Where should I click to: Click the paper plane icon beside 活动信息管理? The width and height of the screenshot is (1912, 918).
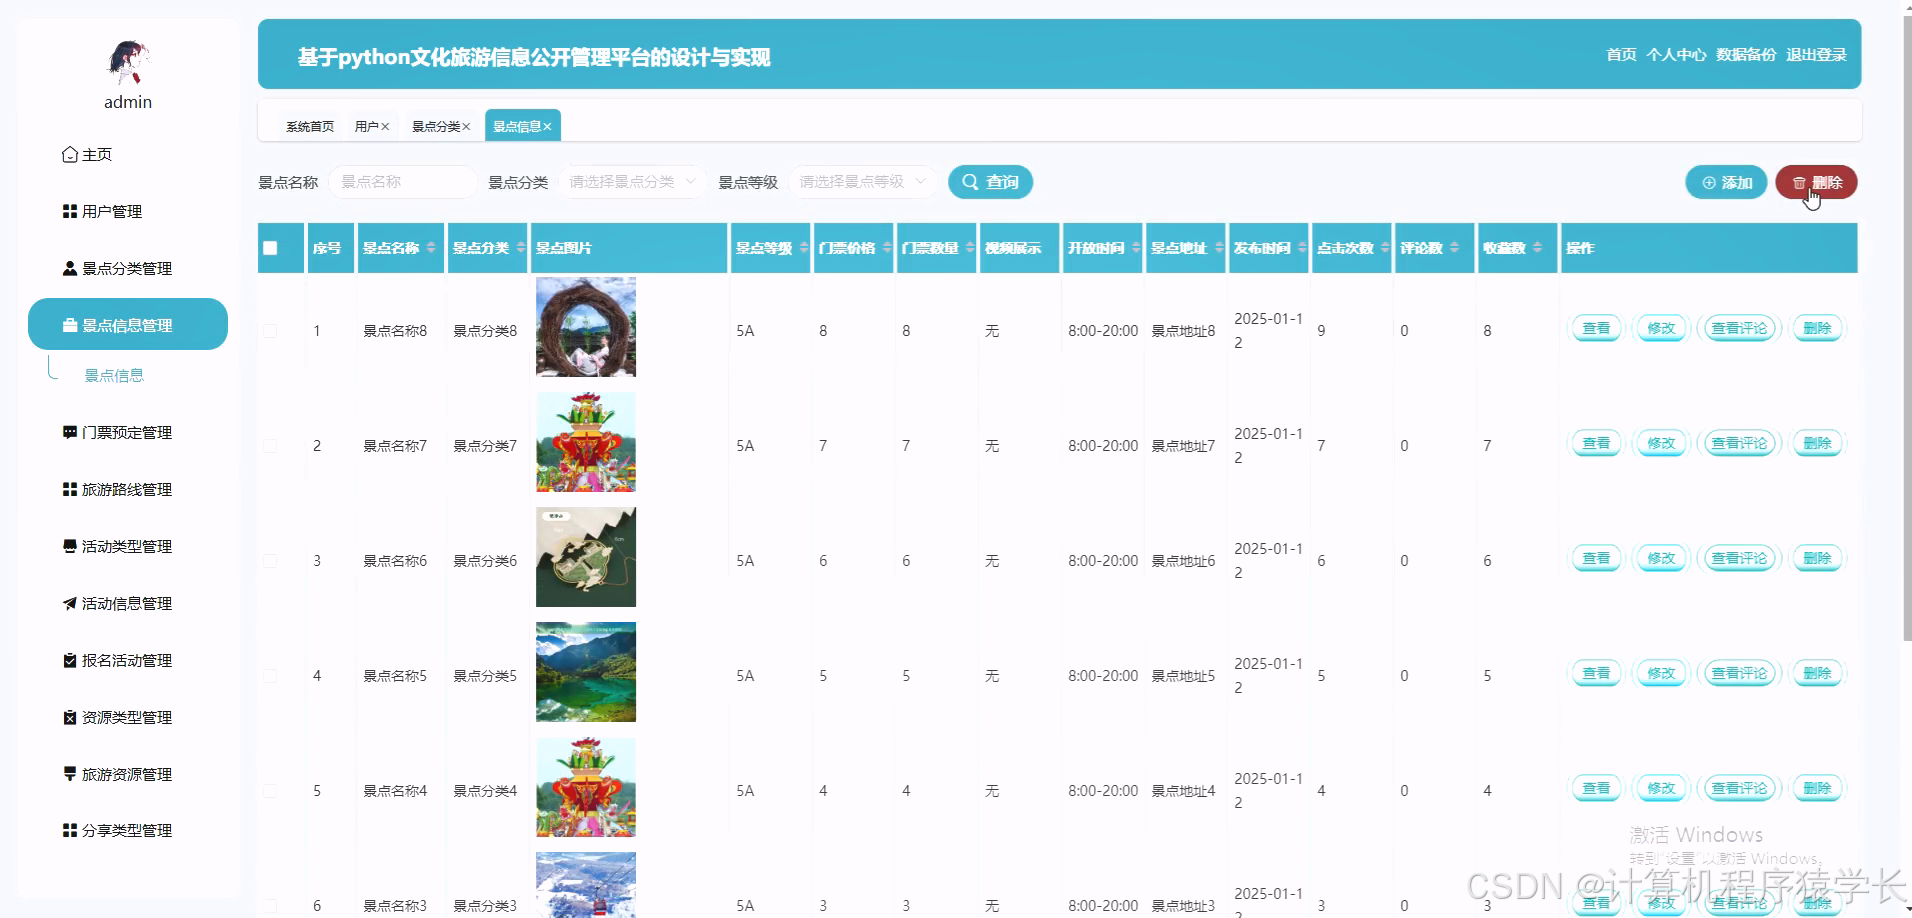pyautogui.click(x=70, y=603)
